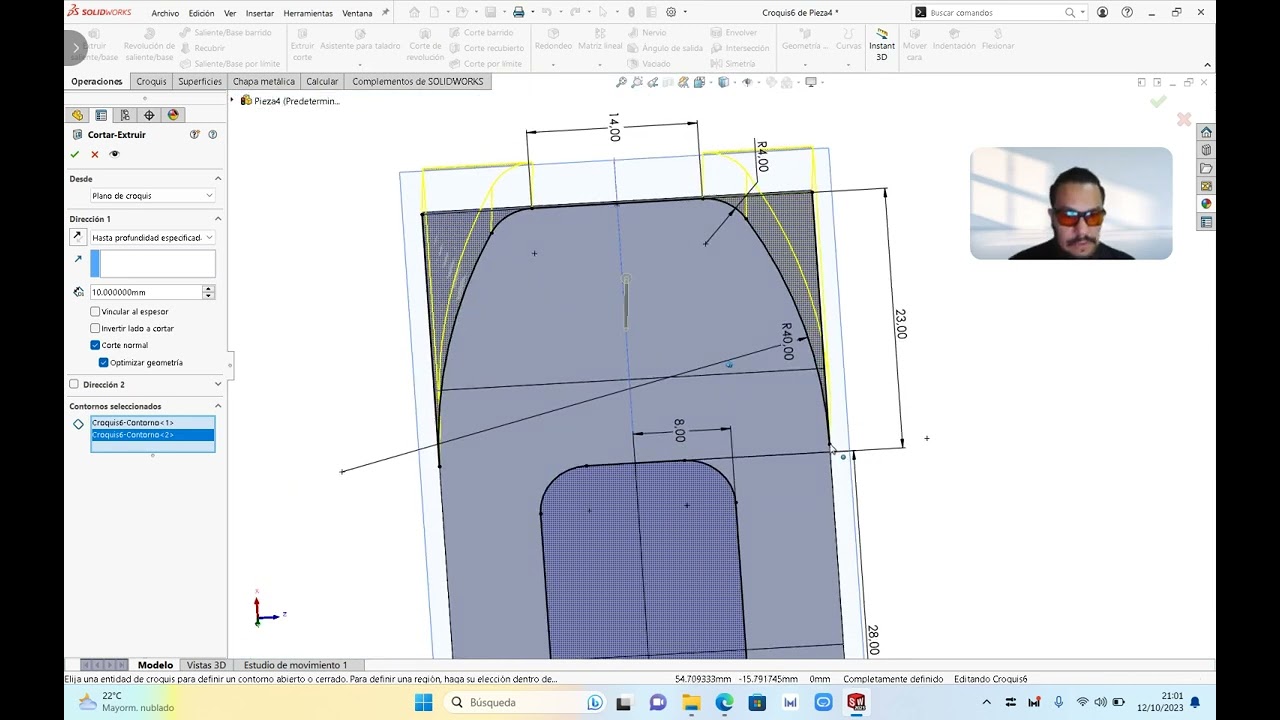Open the user login account icon
1280x720 pixels.
click(1102, 12)
